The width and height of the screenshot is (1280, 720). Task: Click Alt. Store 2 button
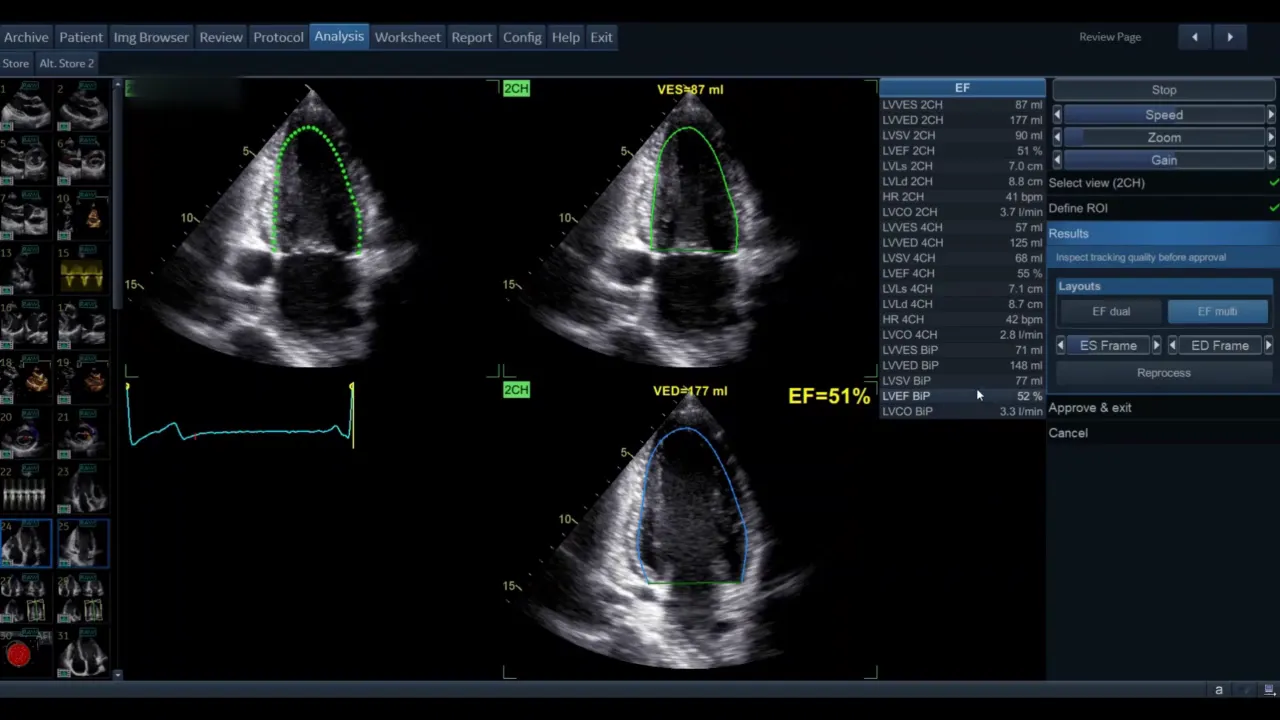67,63
